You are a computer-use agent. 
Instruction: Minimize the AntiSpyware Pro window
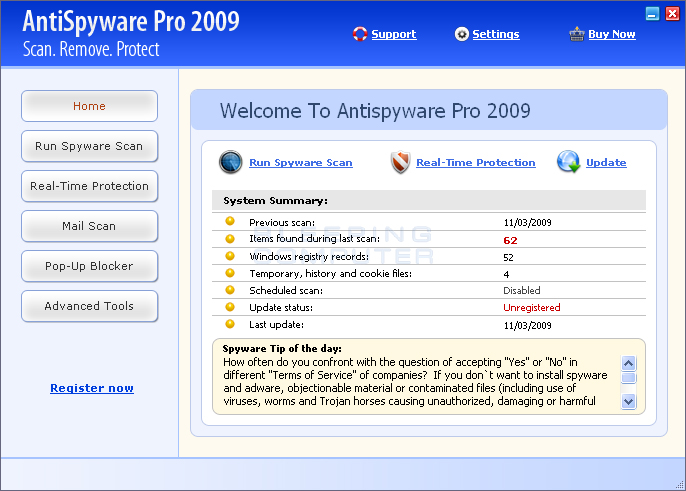pos(652,14)
